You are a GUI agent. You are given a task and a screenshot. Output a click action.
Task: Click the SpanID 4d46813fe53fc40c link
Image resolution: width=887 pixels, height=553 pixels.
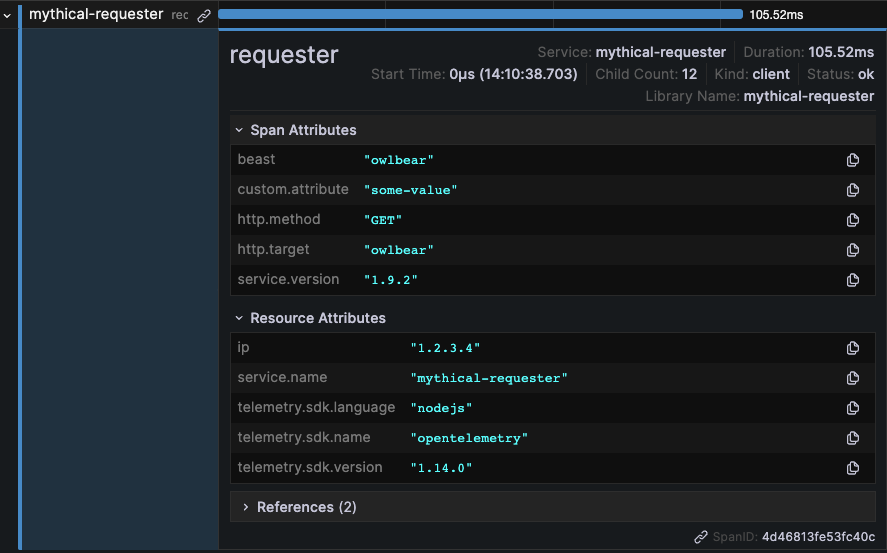[x=818, y=537]
